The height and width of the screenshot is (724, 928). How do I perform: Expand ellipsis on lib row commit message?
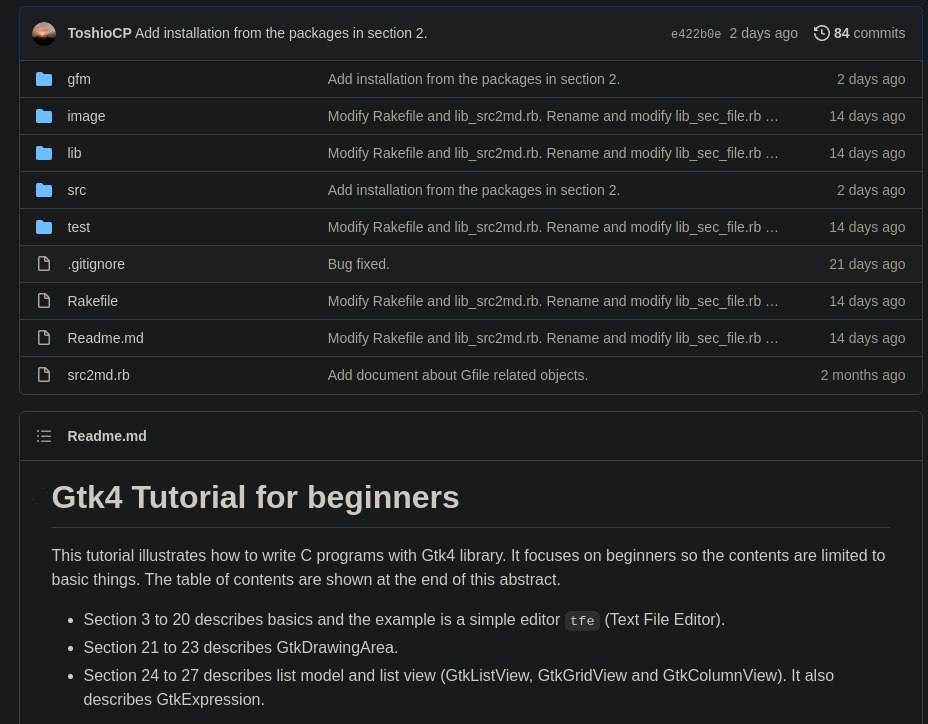tap(772, 155)
